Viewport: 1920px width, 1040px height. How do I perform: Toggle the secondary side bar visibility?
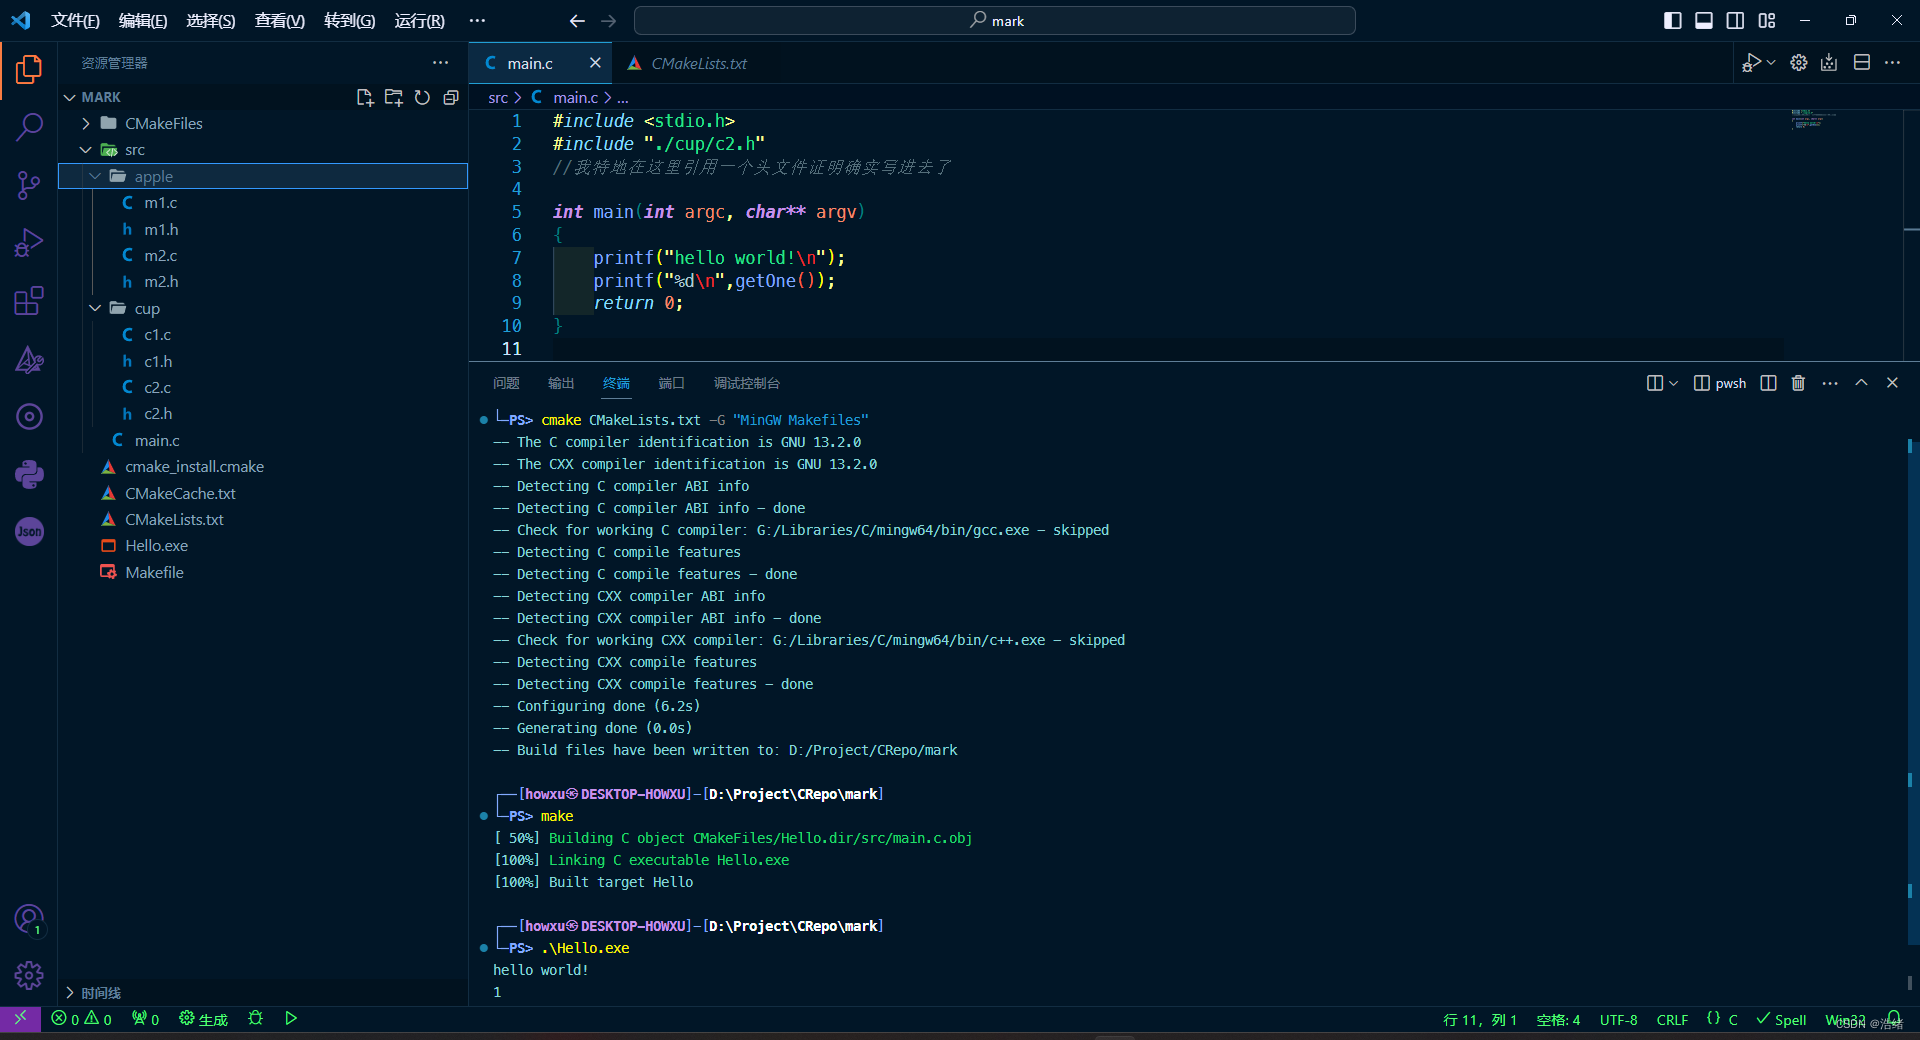[1735, 21]
